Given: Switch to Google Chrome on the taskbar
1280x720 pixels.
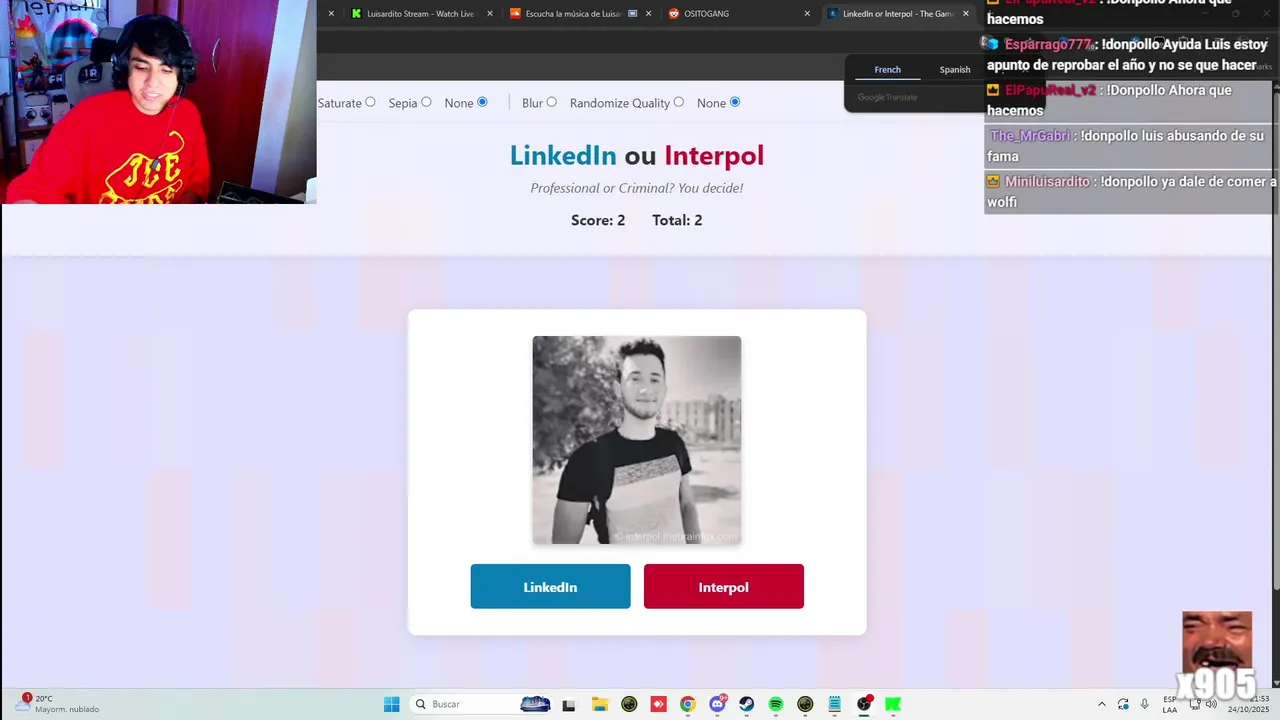Looking at the screenshot, I should pos(687,704).
